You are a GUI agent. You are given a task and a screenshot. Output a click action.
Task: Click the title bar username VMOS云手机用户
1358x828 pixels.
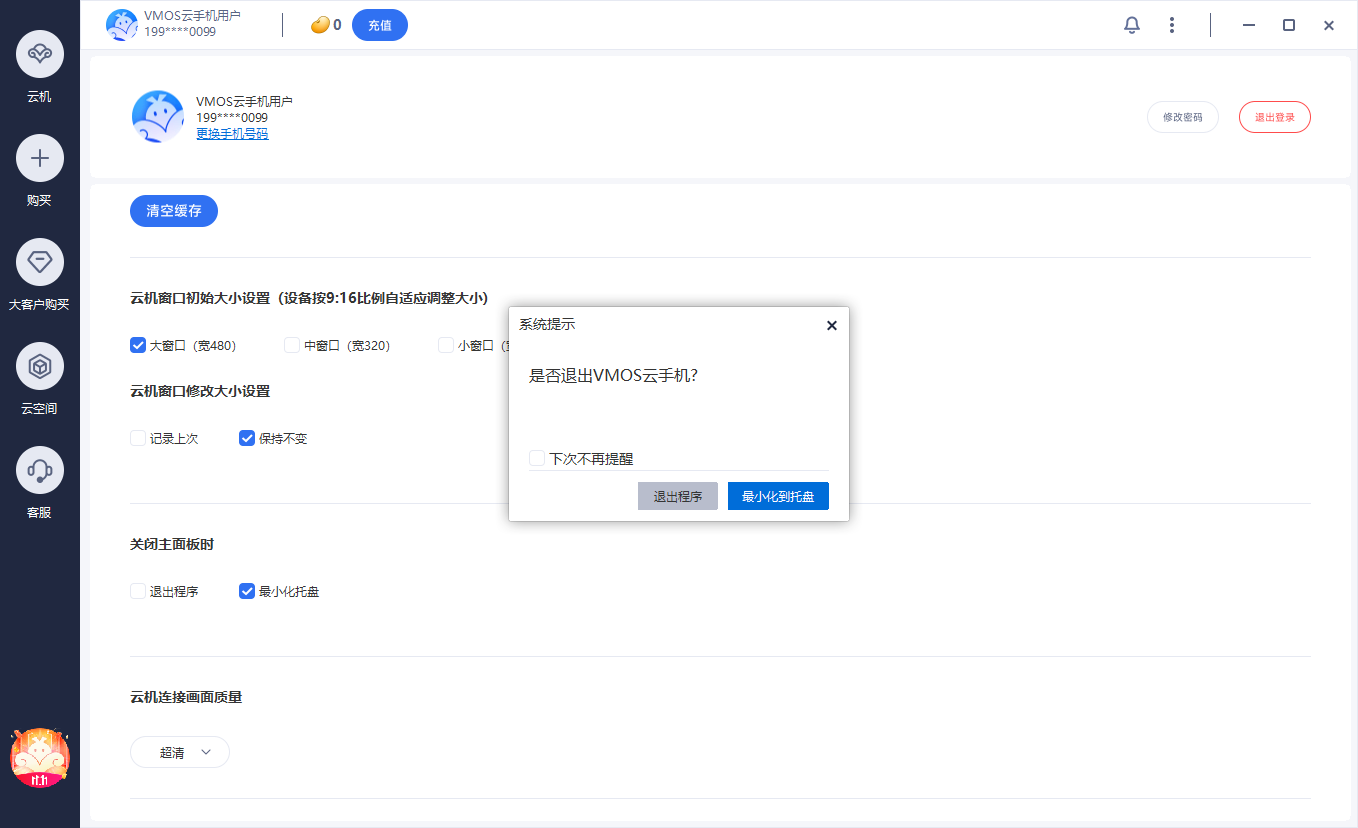pos(192,17)
